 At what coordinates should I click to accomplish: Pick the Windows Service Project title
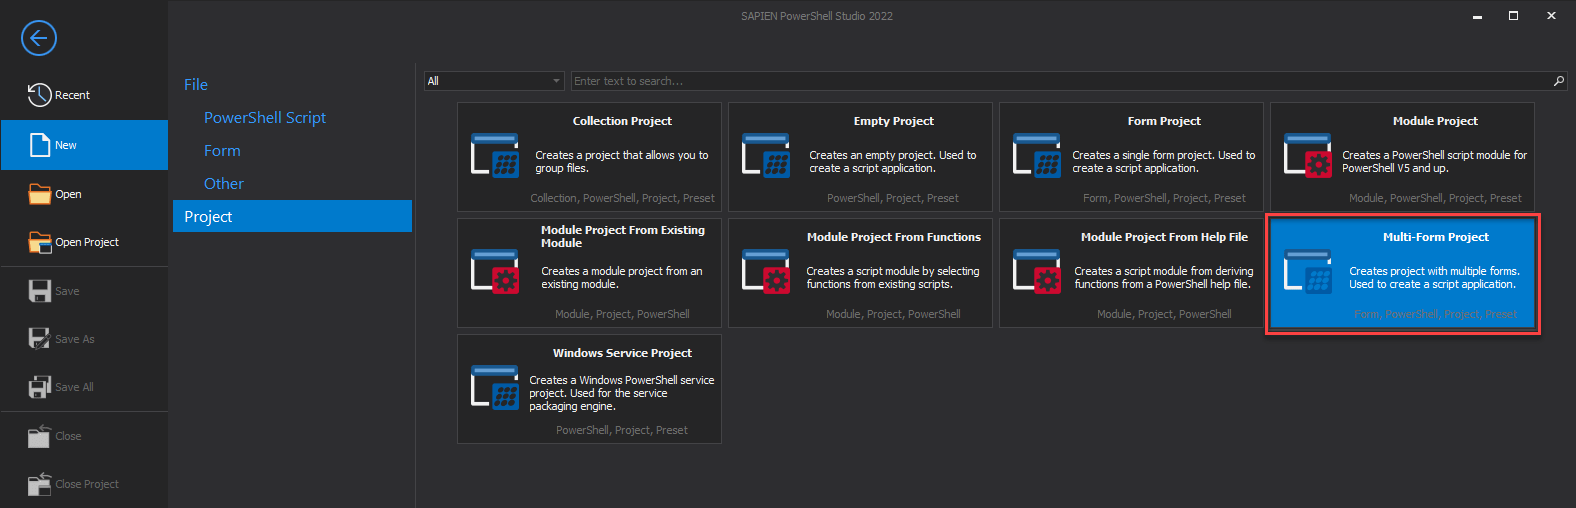[x=622, y=353]
